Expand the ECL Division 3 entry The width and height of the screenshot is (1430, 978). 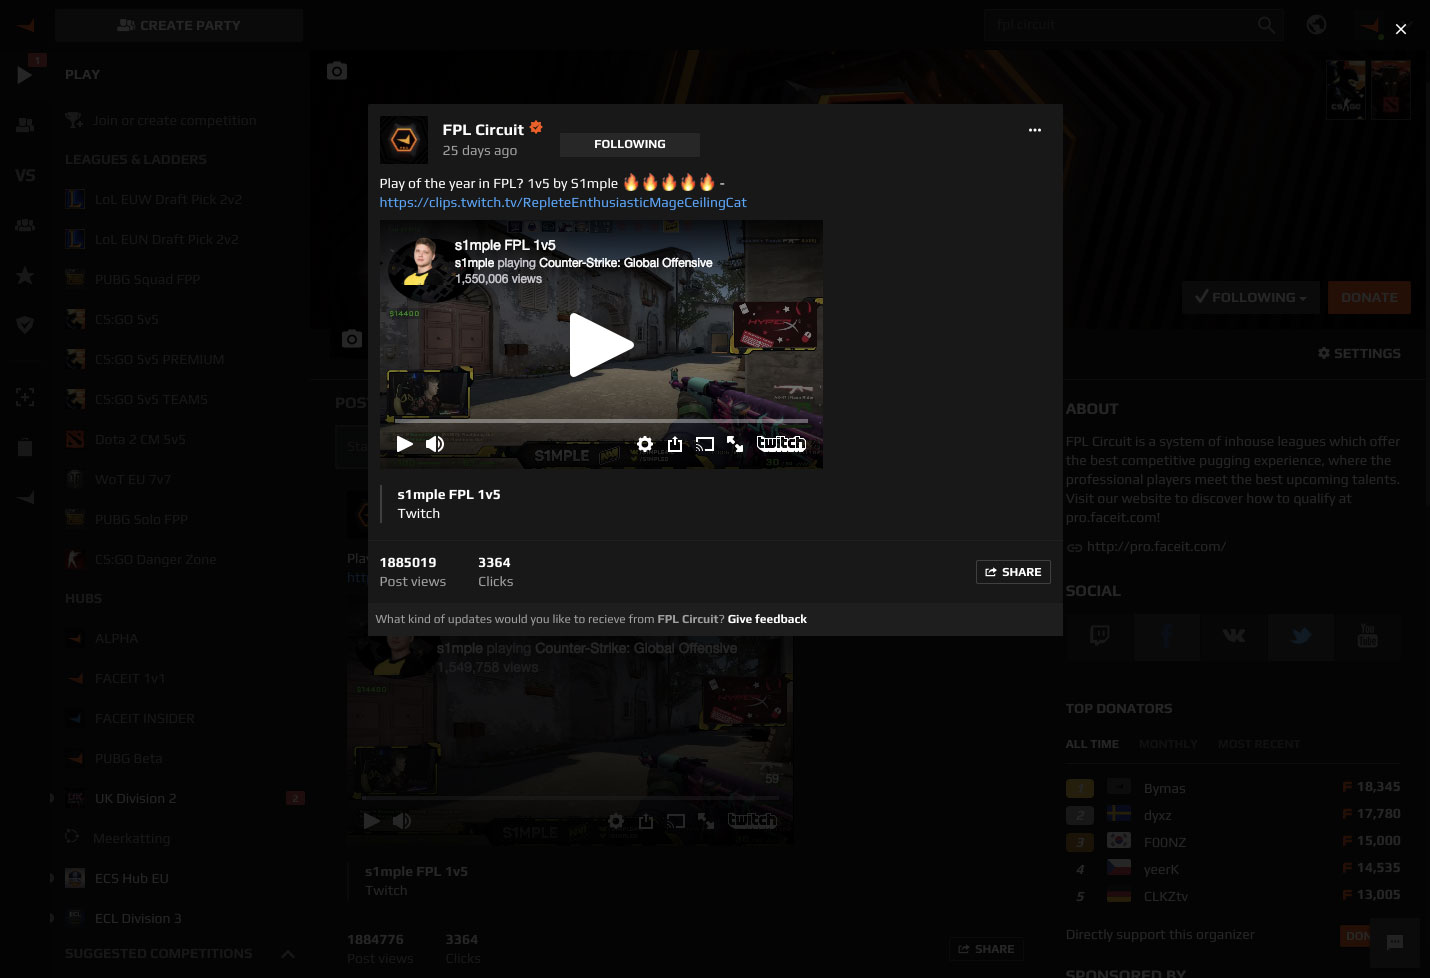coord(52,918)
